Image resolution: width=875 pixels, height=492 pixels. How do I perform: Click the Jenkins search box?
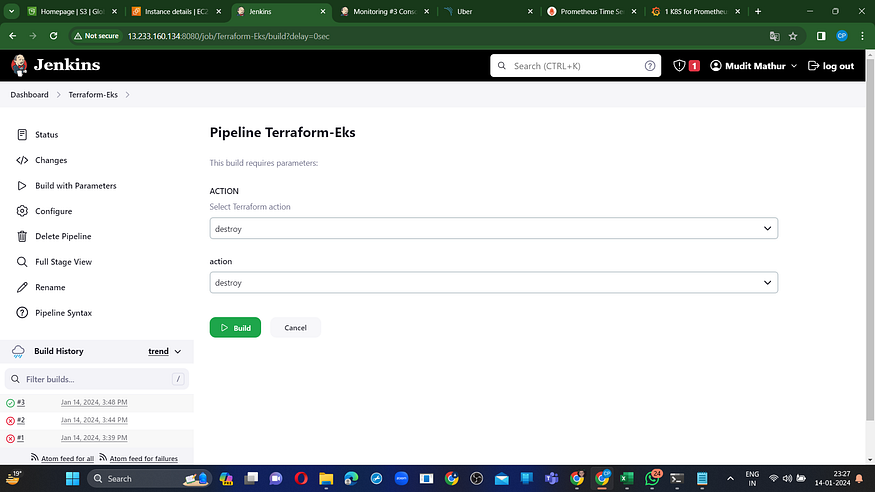click(x=575, y=66)
